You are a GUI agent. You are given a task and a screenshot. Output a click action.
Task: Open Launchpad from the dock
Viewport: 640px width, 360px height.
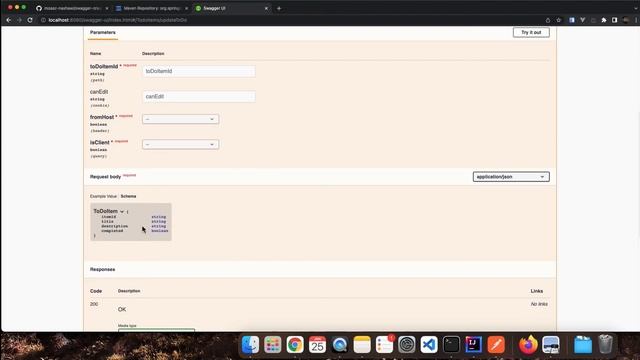tap(273, 345)
